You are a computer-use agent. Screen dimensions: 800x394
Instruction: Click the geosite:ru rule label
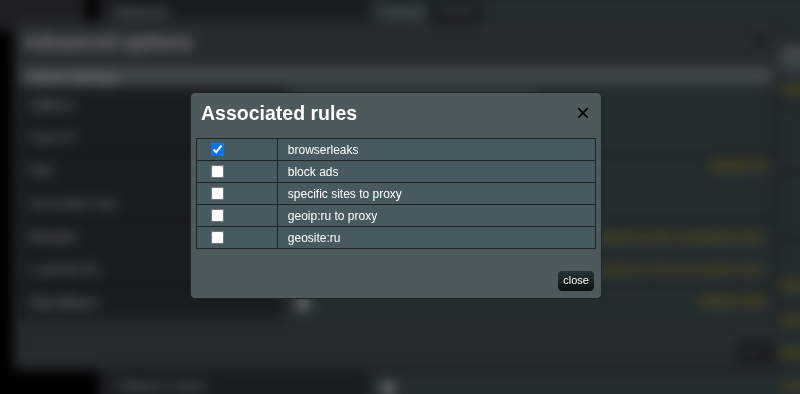click(314, 238)
